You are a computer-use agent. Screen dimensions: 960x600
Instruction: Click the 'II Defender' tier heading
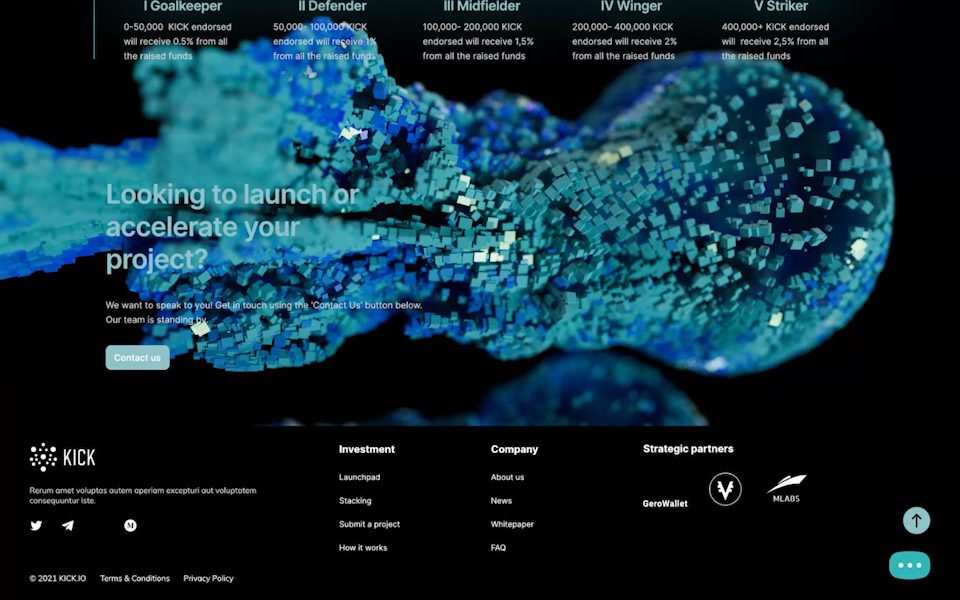coord(332,6)
